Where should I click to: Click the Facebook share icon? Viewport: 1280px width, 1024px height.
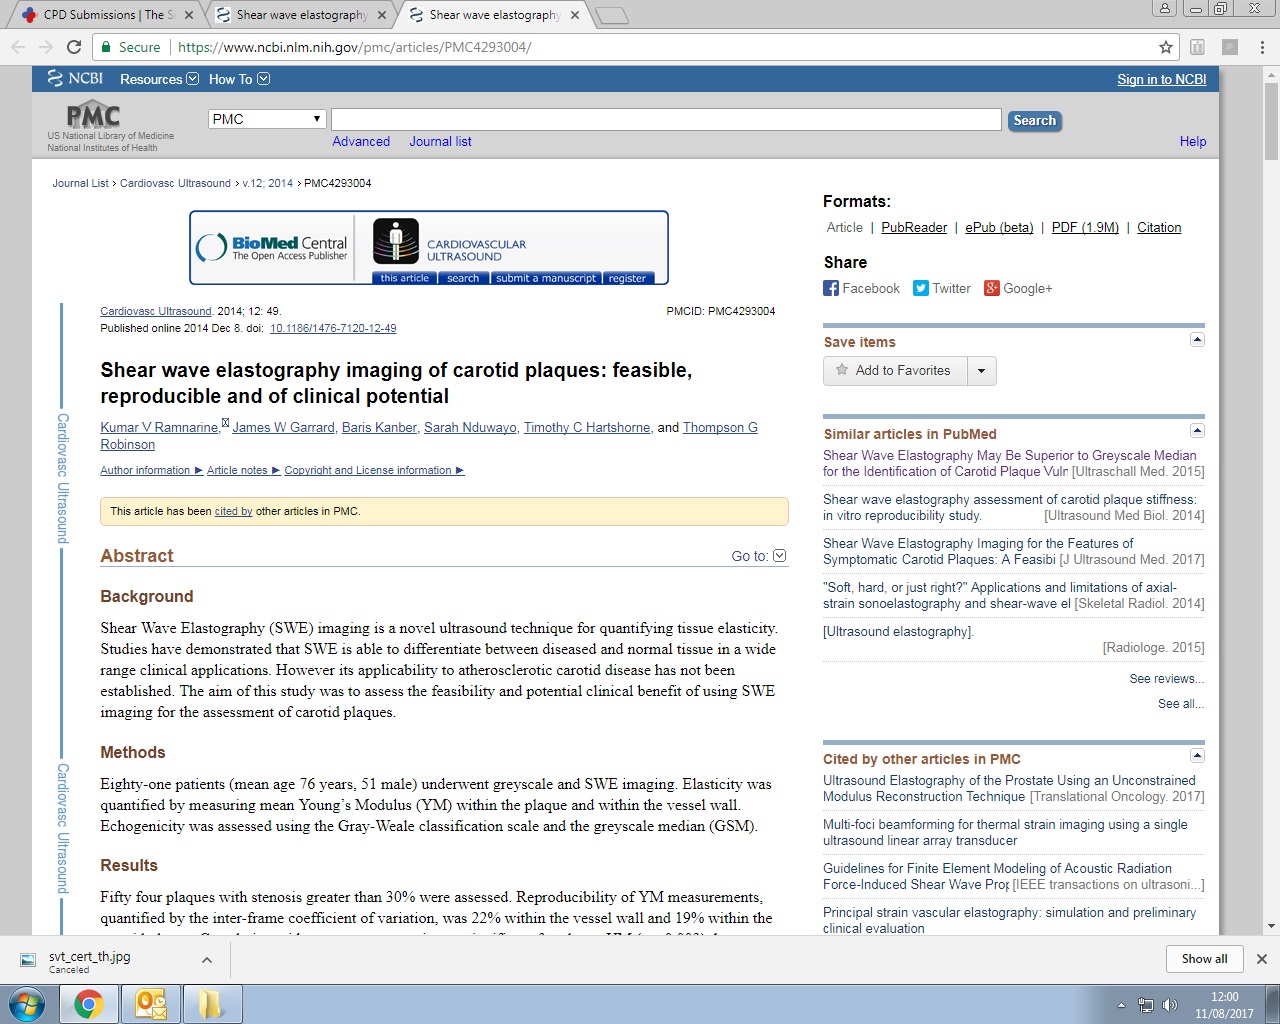[x=831, y=288]
